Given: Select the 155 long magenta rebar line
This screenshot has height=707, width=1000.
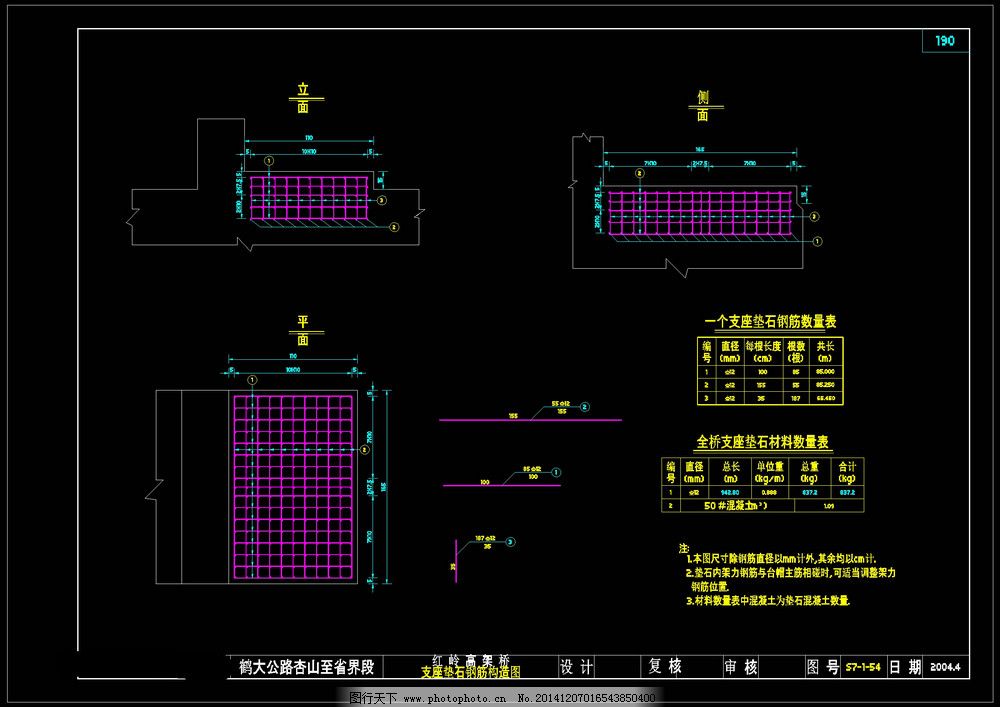Looking at the screenshot, I should click(530, 420).
